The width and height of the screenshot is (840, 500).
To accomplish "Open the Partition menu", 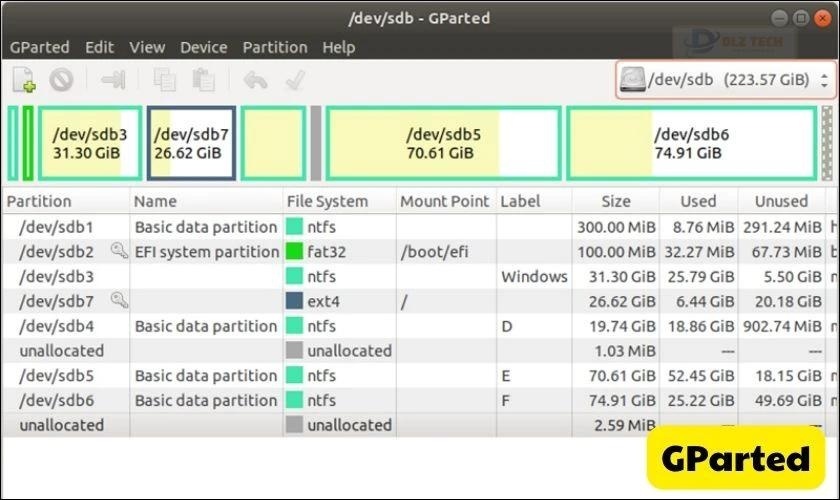I will click(275, 47).
